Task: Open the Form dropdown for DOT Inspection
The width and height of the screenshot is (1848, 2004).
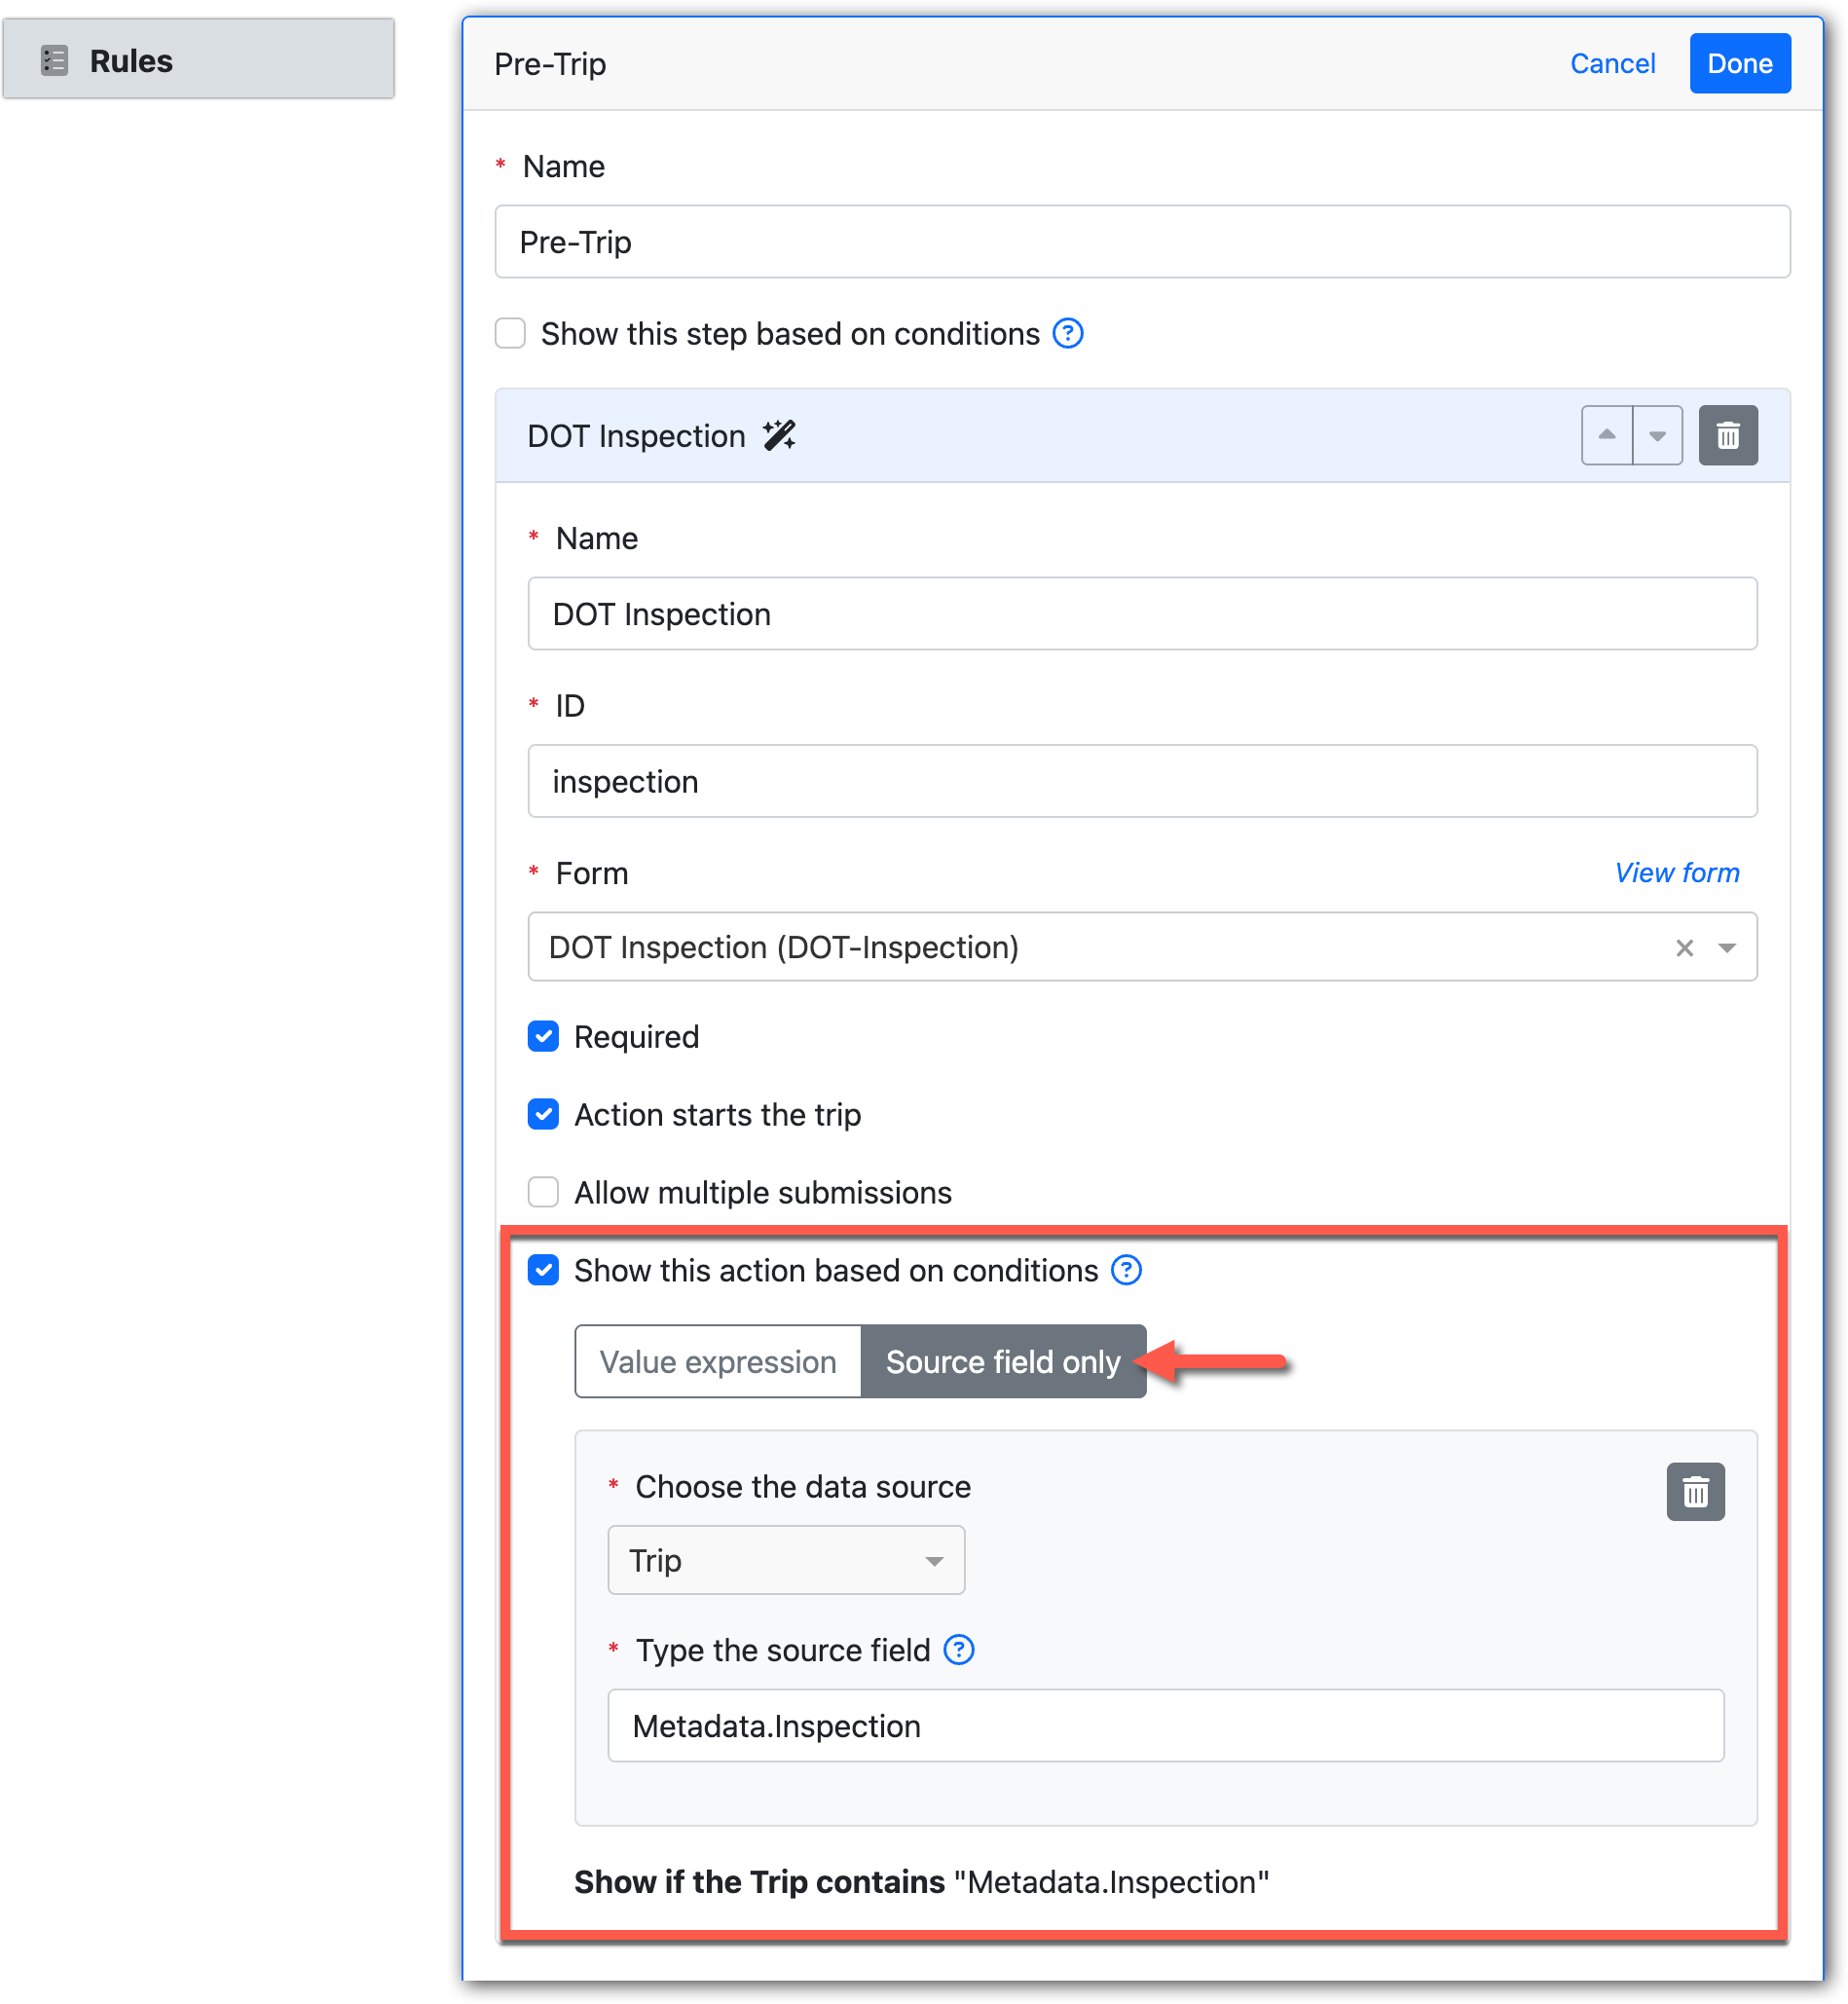Action: (1726, 948)
